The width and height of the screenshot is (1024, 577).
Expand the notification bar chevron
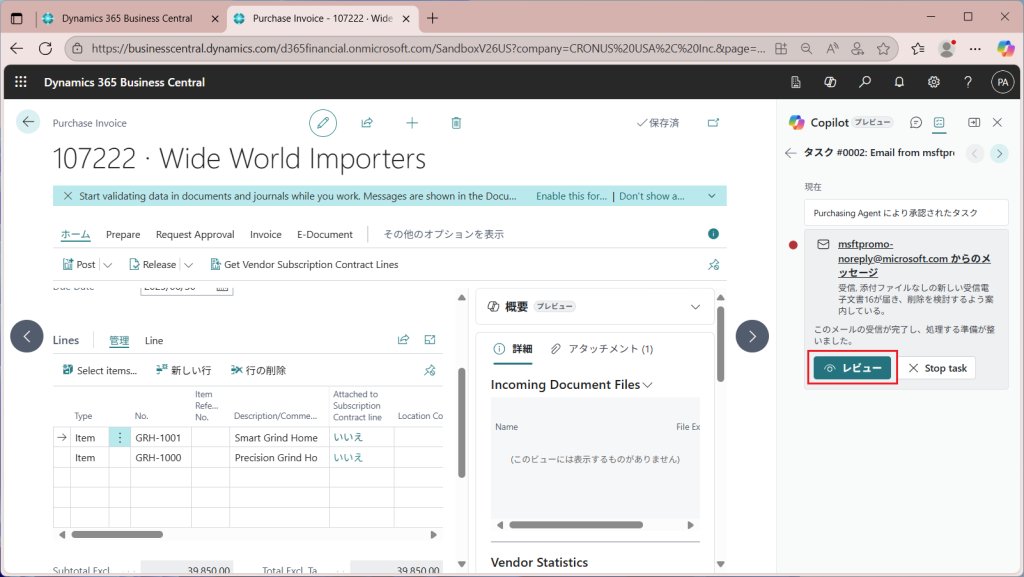coord(712,196)
